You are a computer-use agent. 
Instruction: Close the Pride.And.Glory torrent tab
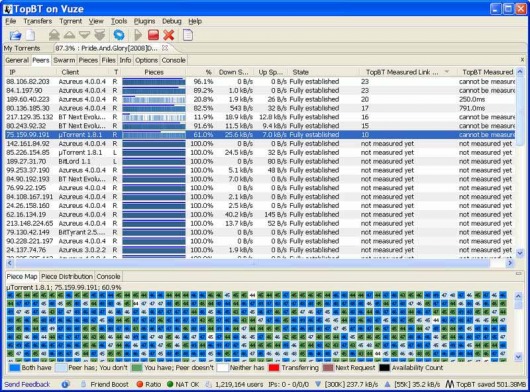click(165, 48)
